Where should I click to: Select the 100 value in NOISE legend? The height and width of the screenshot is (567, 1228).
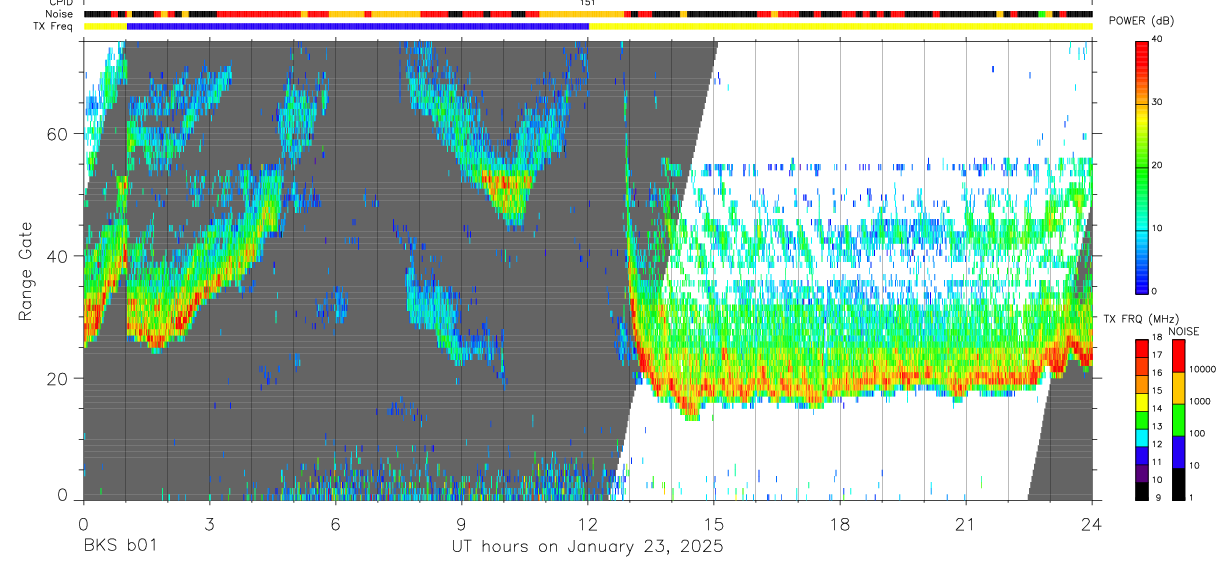click(x=1199, y=433)
